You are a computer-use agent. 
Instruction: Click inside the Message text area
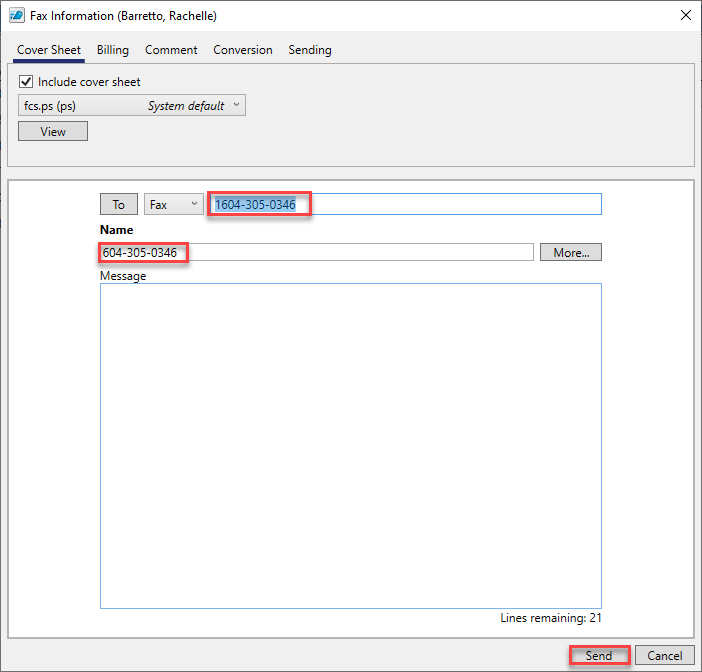[350, 445]
